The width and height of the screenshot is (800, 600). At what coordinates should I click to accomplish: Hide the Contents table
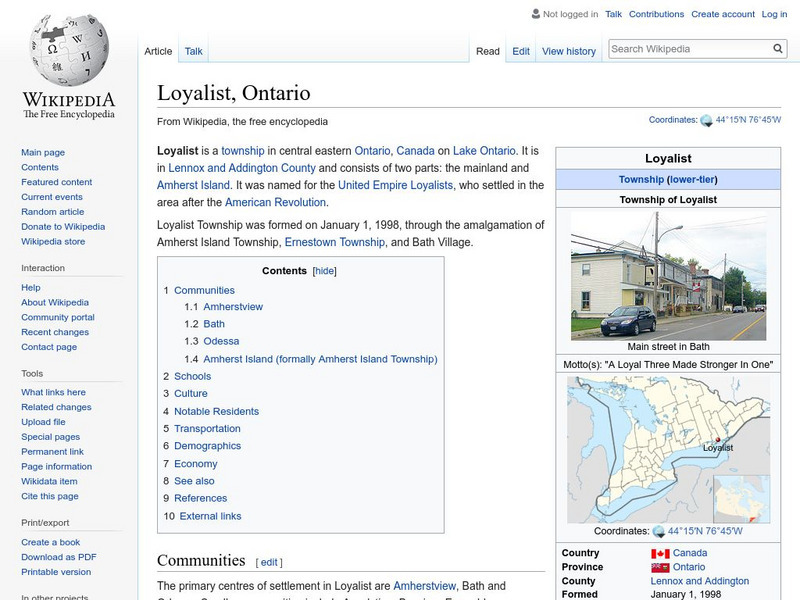tap(324, 271)
